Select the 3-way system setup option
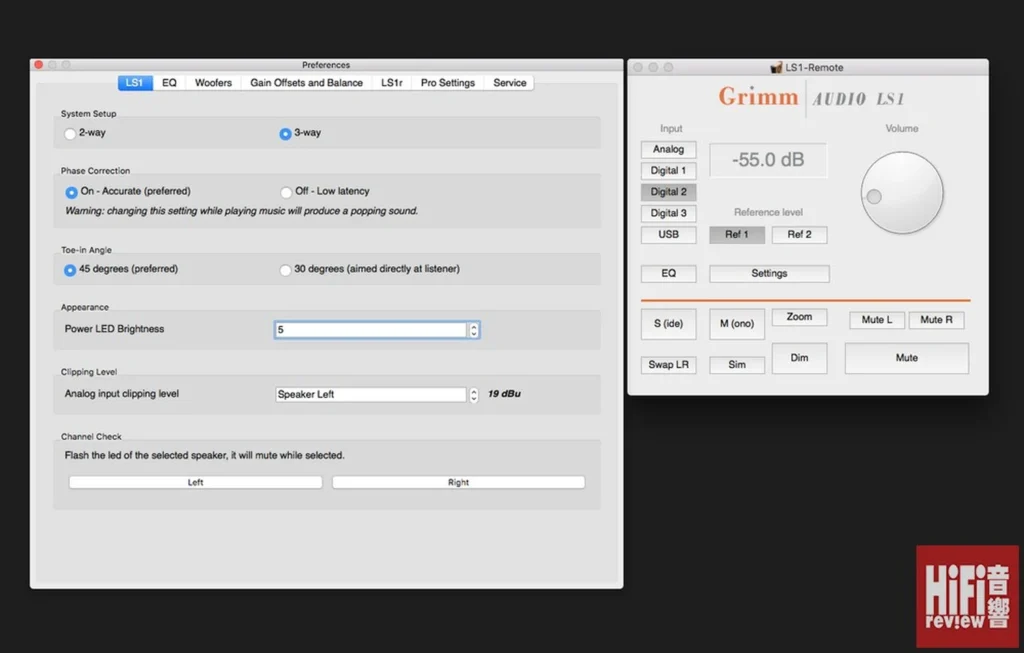This screenshot has width=1024, height=653. [x=285, y=133]
